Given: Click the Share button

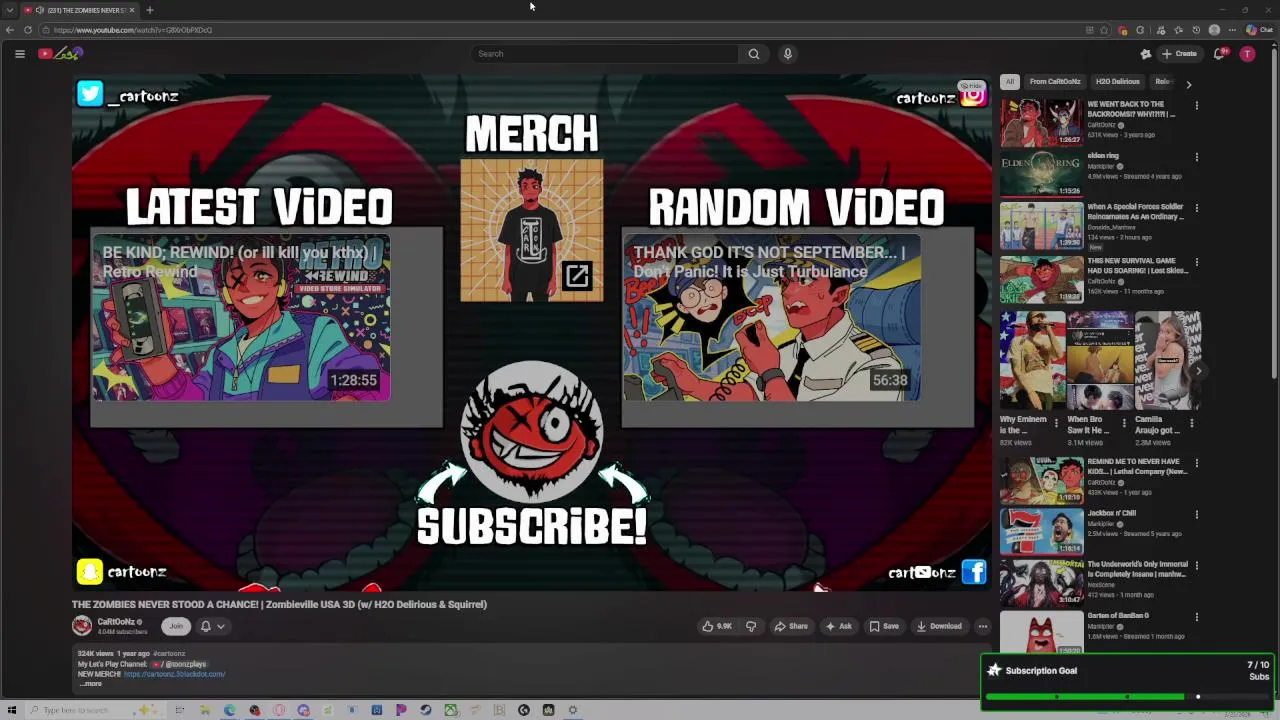Looking at the screenshot, I should pos(791,626).
